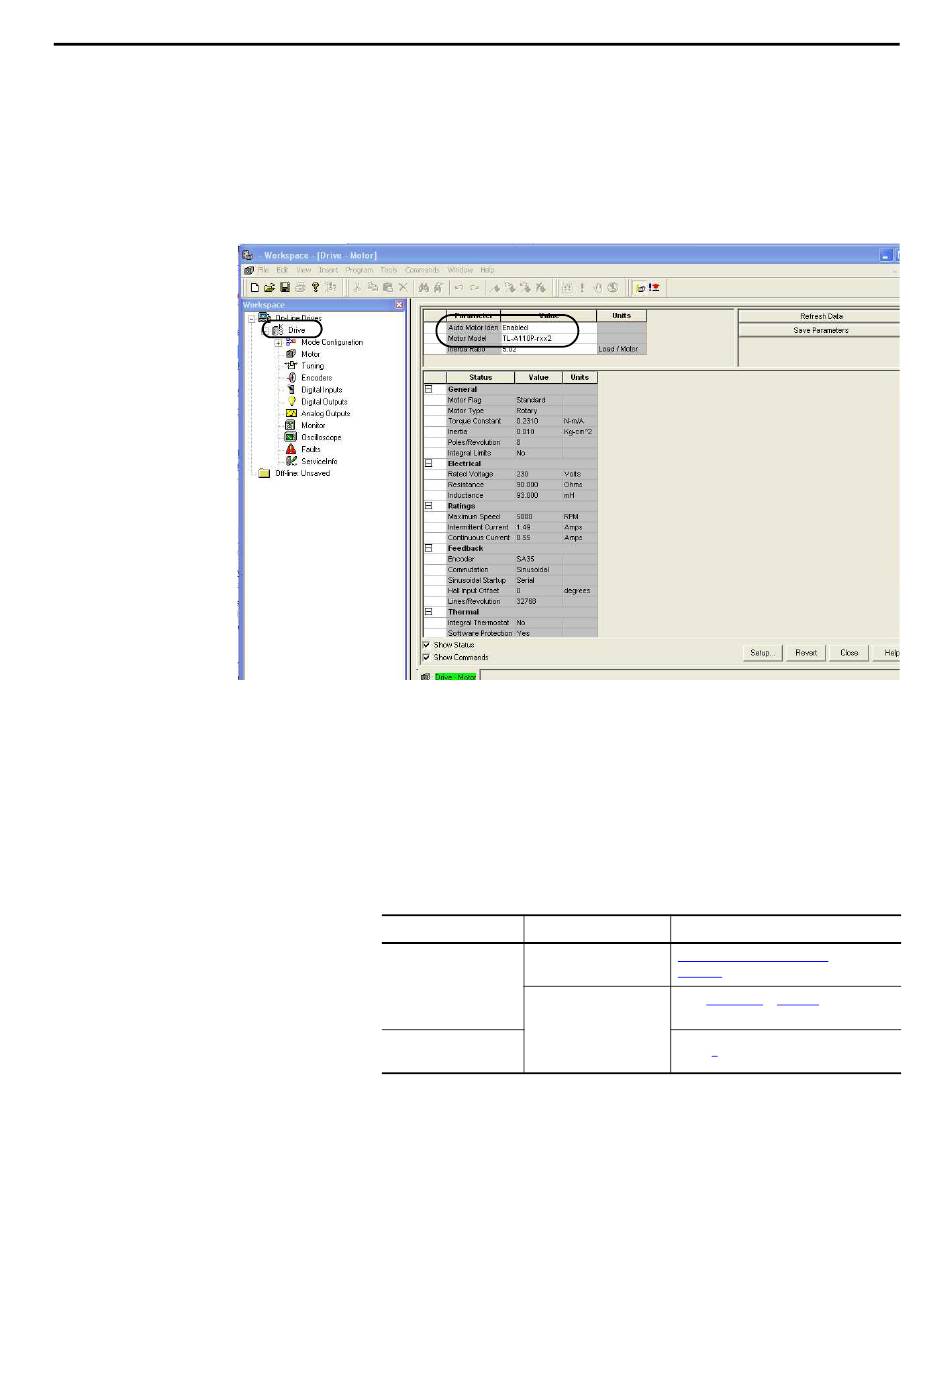The image size is (950, 1379).
Task: Open the Commands menu
Action: pyautogui.click(x=422, y=270)
